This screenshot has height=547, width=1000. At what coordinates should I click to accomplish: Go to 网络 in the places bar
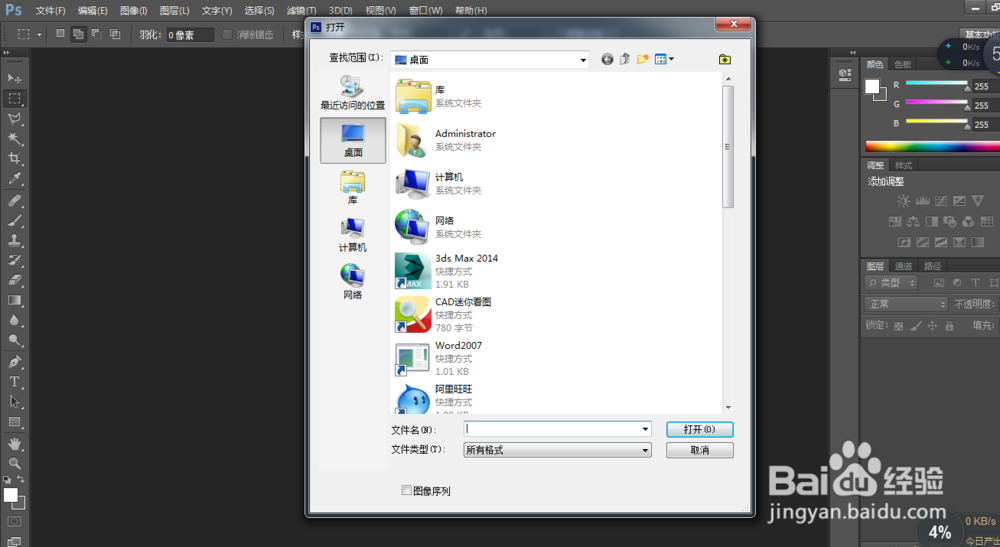click(353, 282)
